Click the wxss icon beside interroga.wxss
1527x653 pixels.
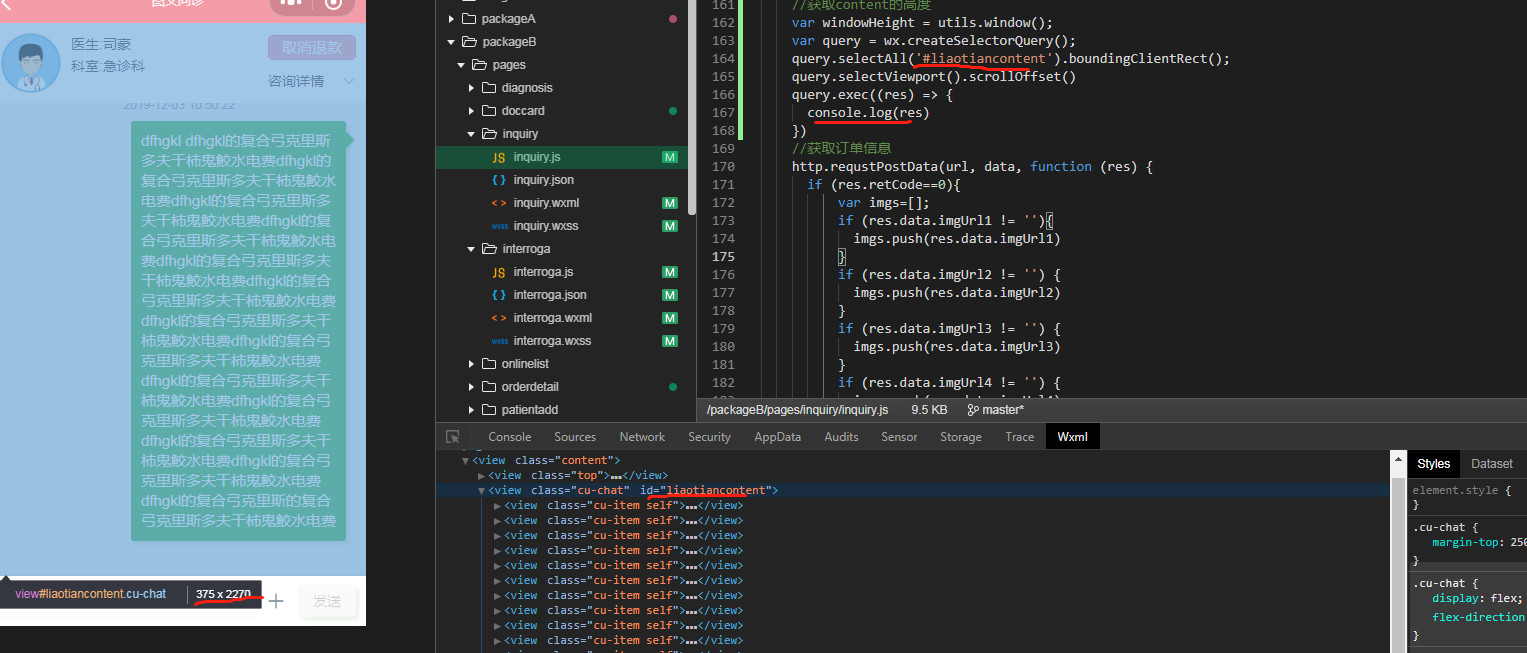tap(498, 341)
